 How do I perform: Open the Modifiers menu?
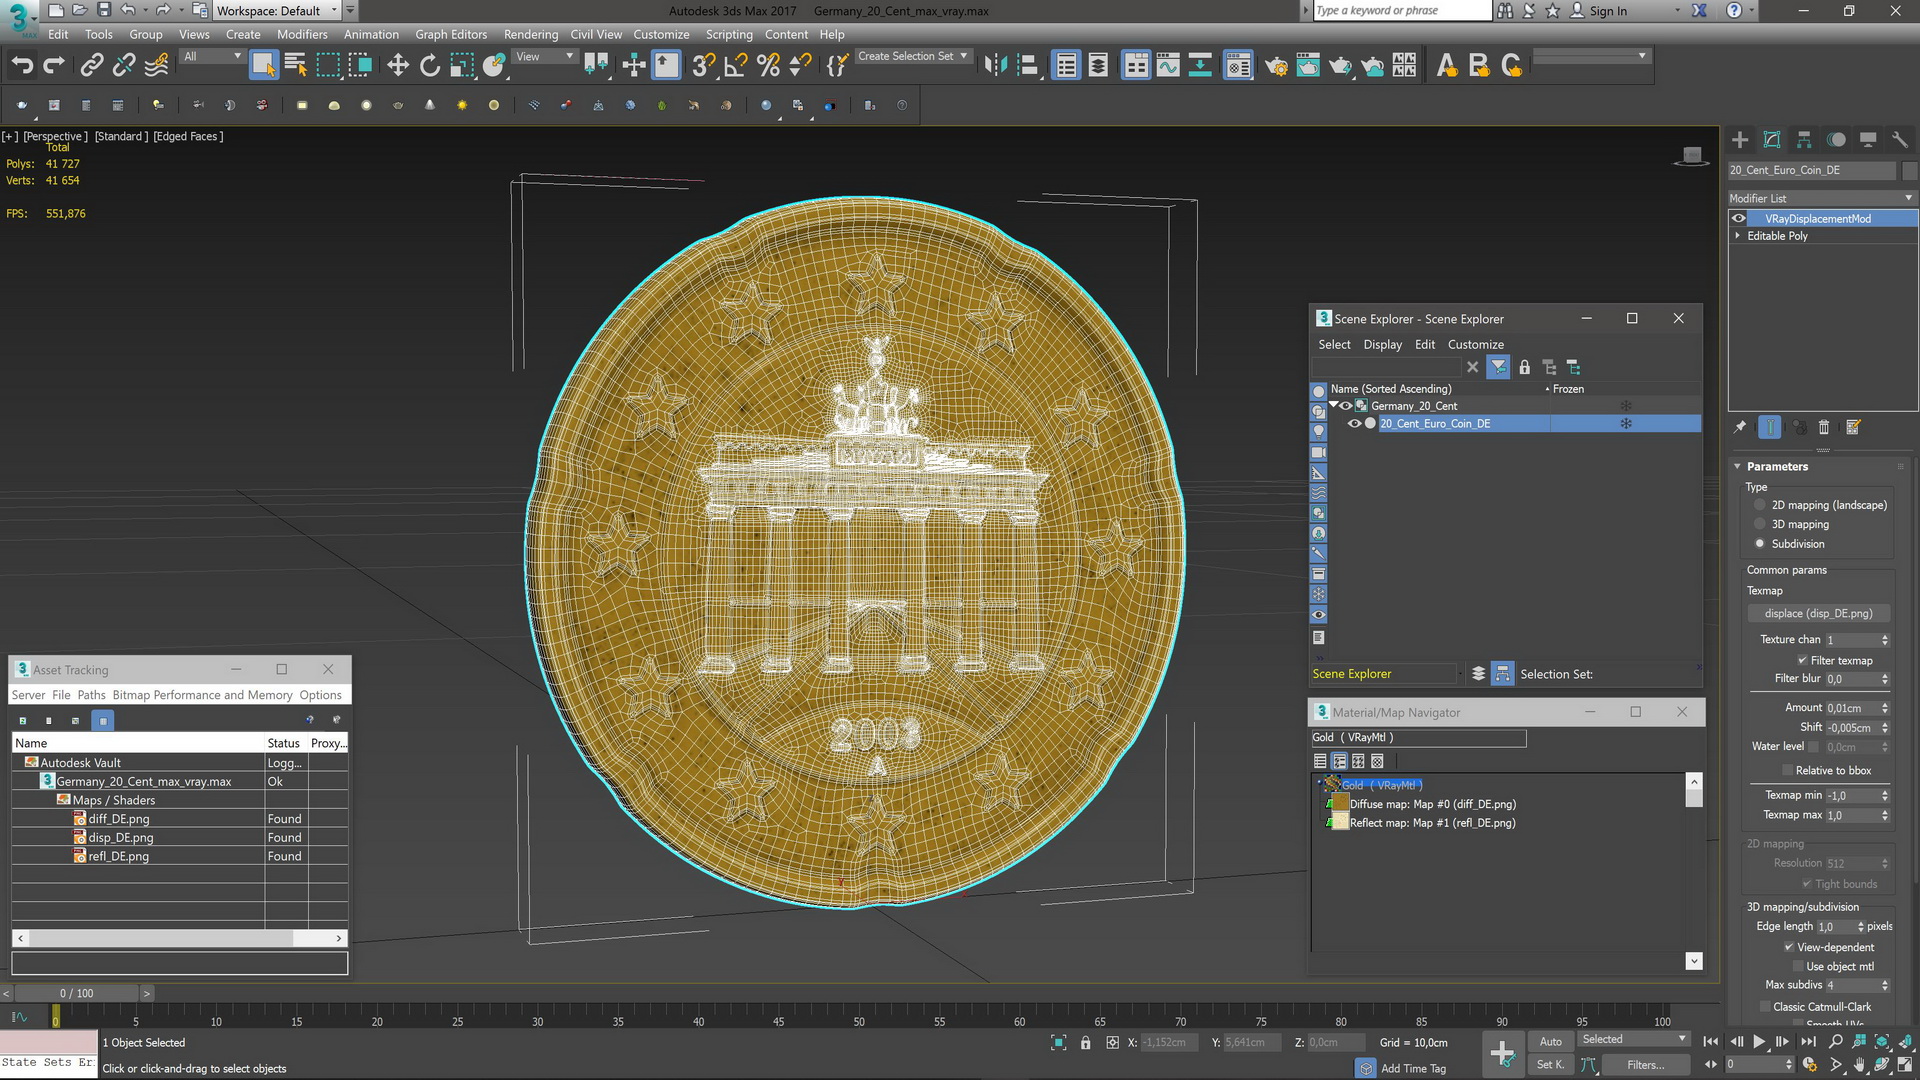[x=302, y=34]
